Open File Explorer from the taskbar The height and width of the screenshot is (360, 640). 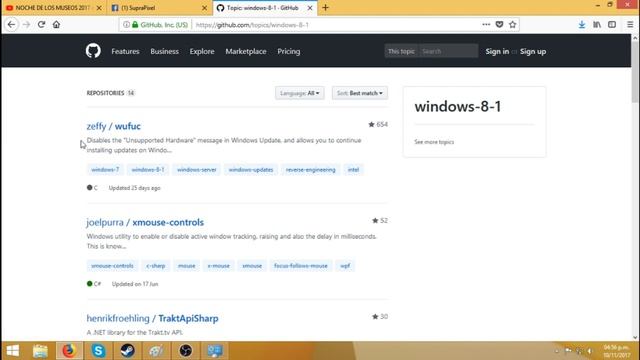40,351
